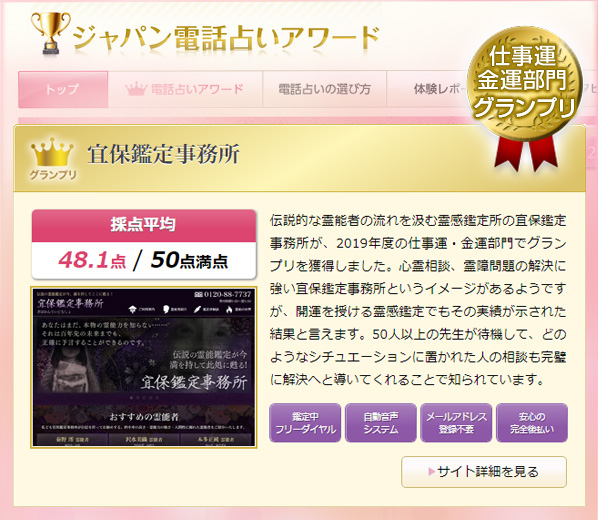This screenshot has height=520, width=598.
Task: Click the 安心の完全後払い purple badge
Action: 532,423
